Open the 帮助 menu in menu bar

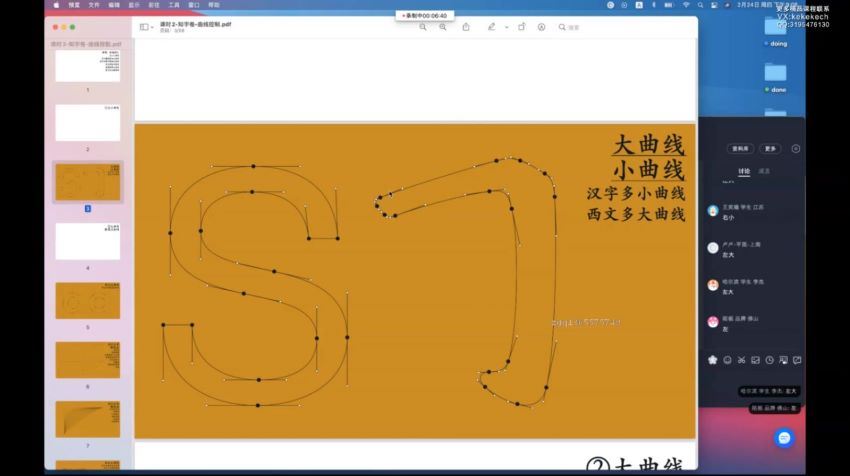tap(214, 5)
